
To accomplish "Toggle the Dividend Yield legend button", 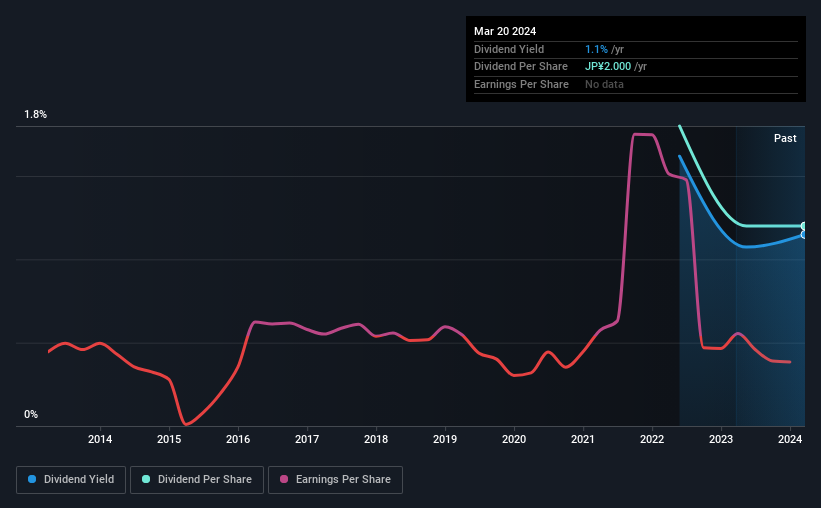I will [x=71, y=480].
